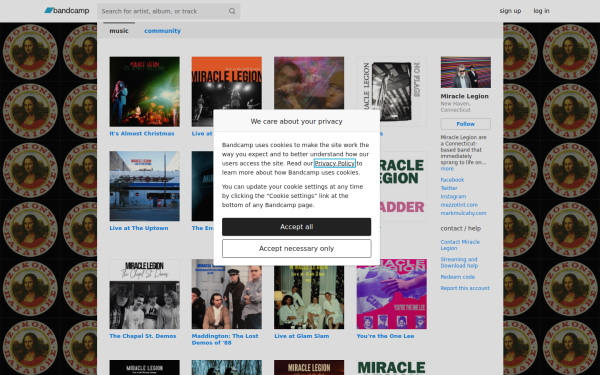Open the sign up link

tap(510, 11)
